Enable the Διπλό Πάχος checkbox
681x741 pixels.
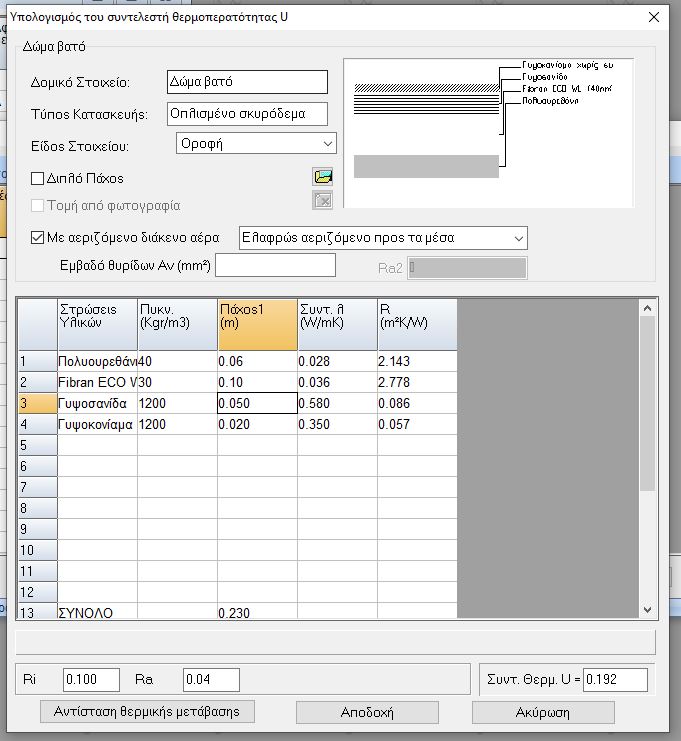(38, 178)
